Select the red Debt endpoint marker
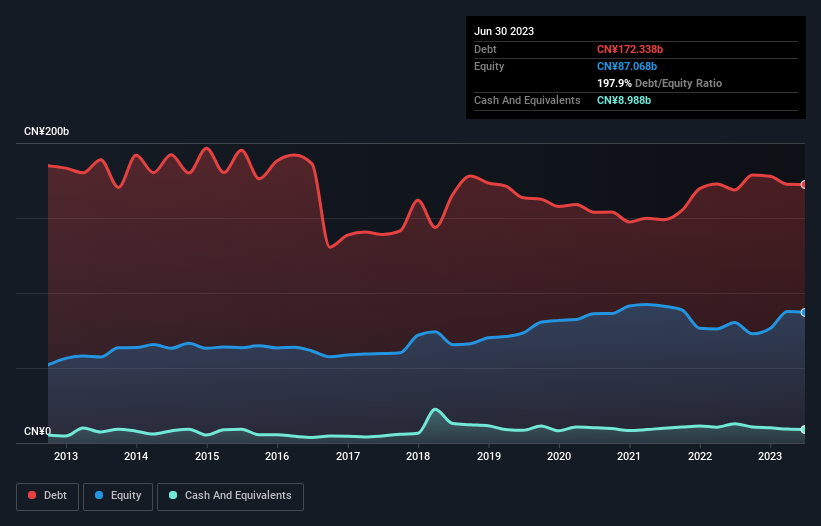The image size is (821, 526). (804, 185)
